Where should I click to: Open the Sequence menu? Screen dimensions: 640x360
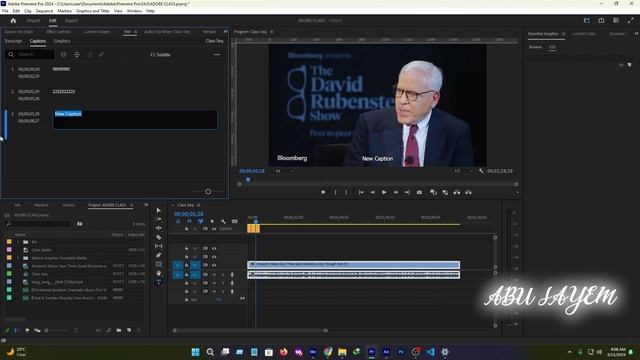44,11
